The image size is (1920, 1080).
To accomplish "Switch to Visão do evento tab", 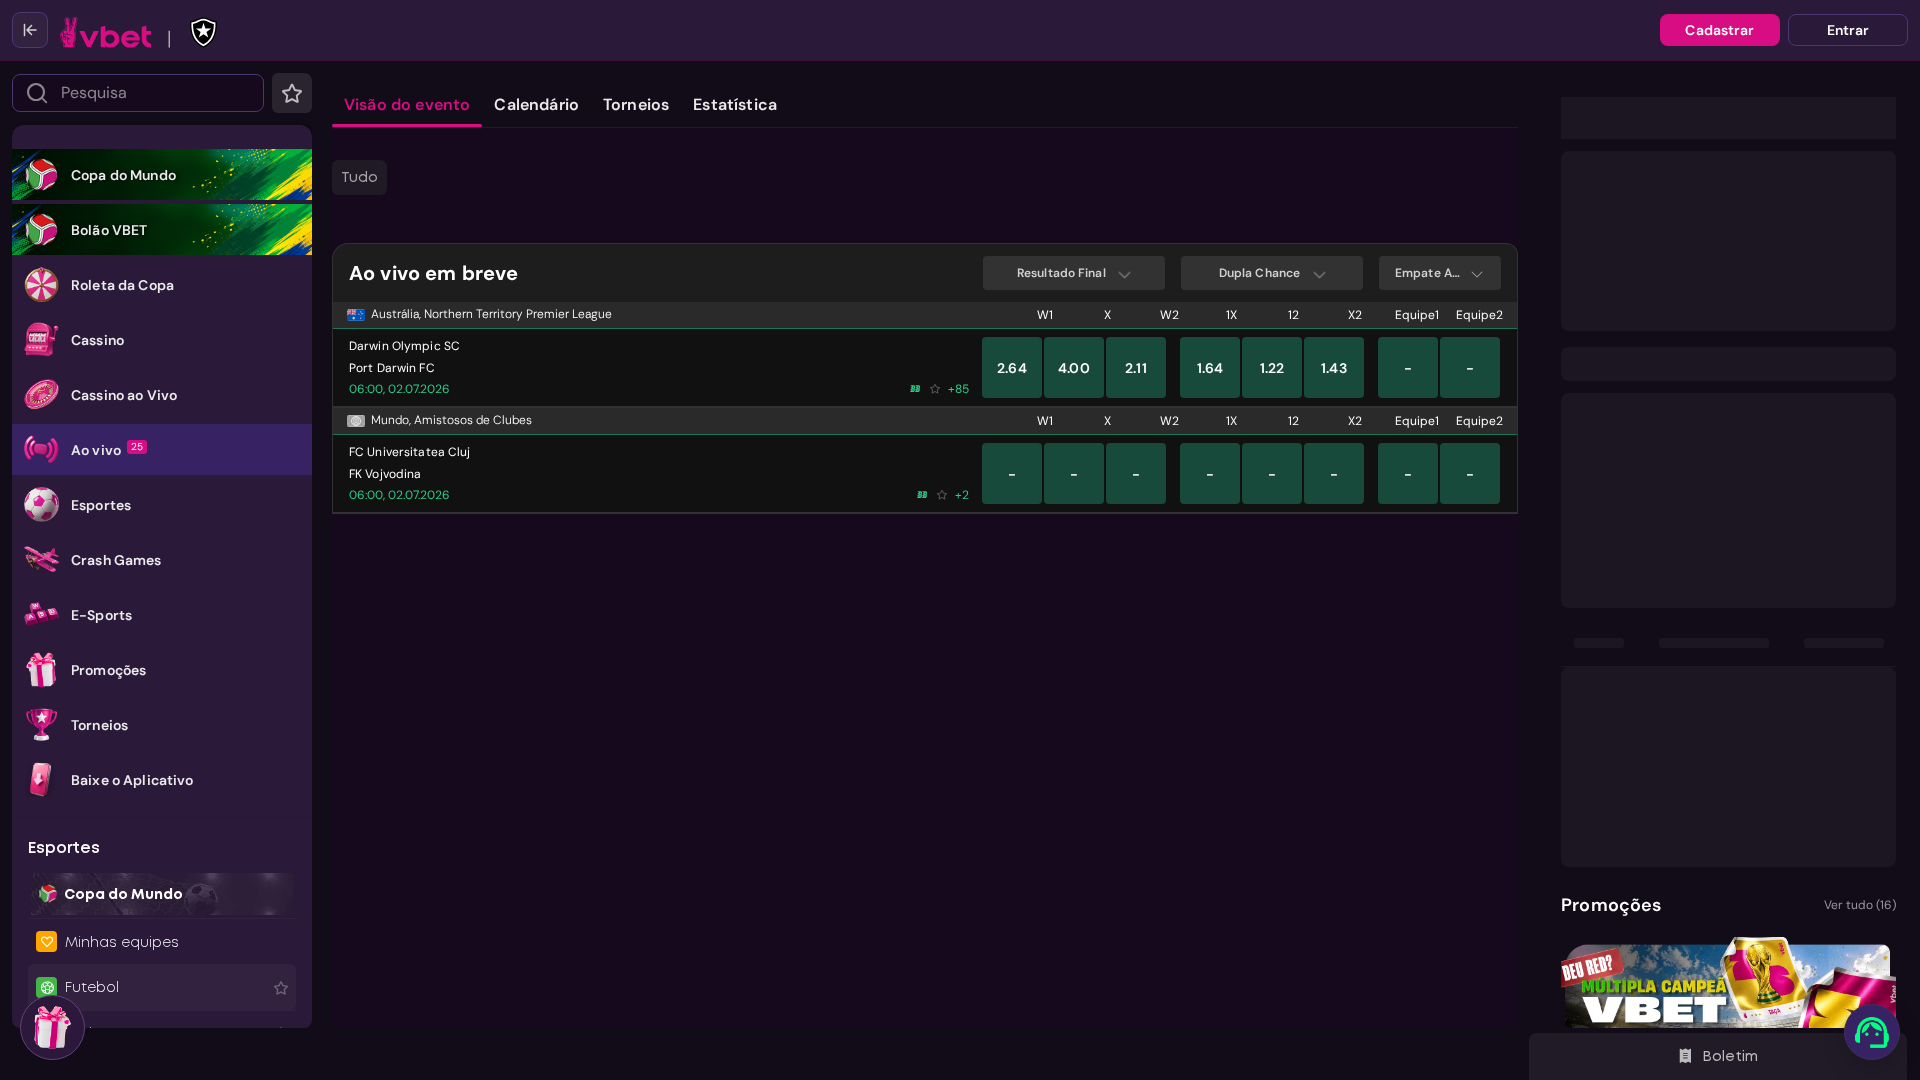I will click(407, 105).
